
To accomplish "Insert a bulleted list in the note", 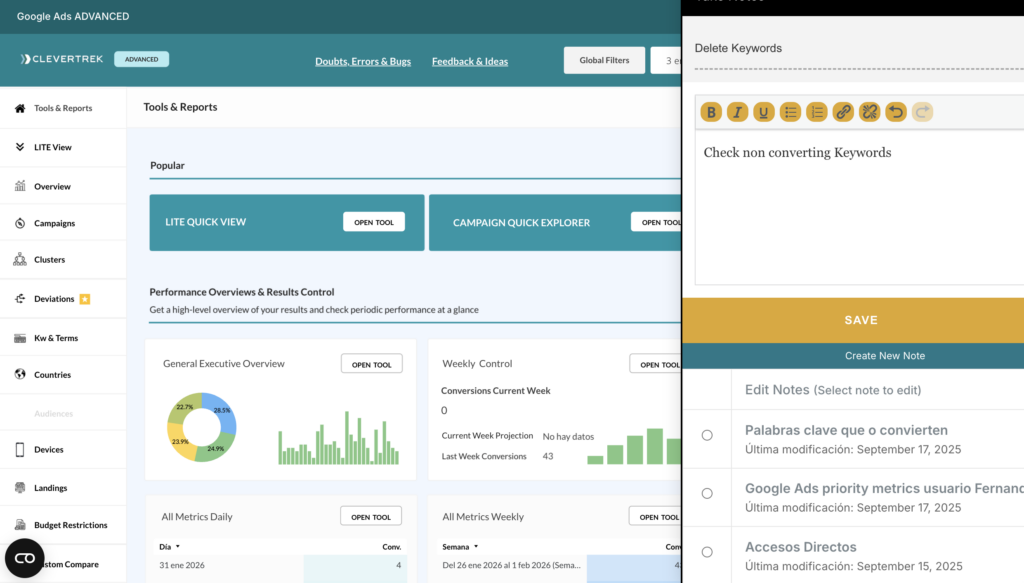I will pyautogui.click(x=790, y=112).
